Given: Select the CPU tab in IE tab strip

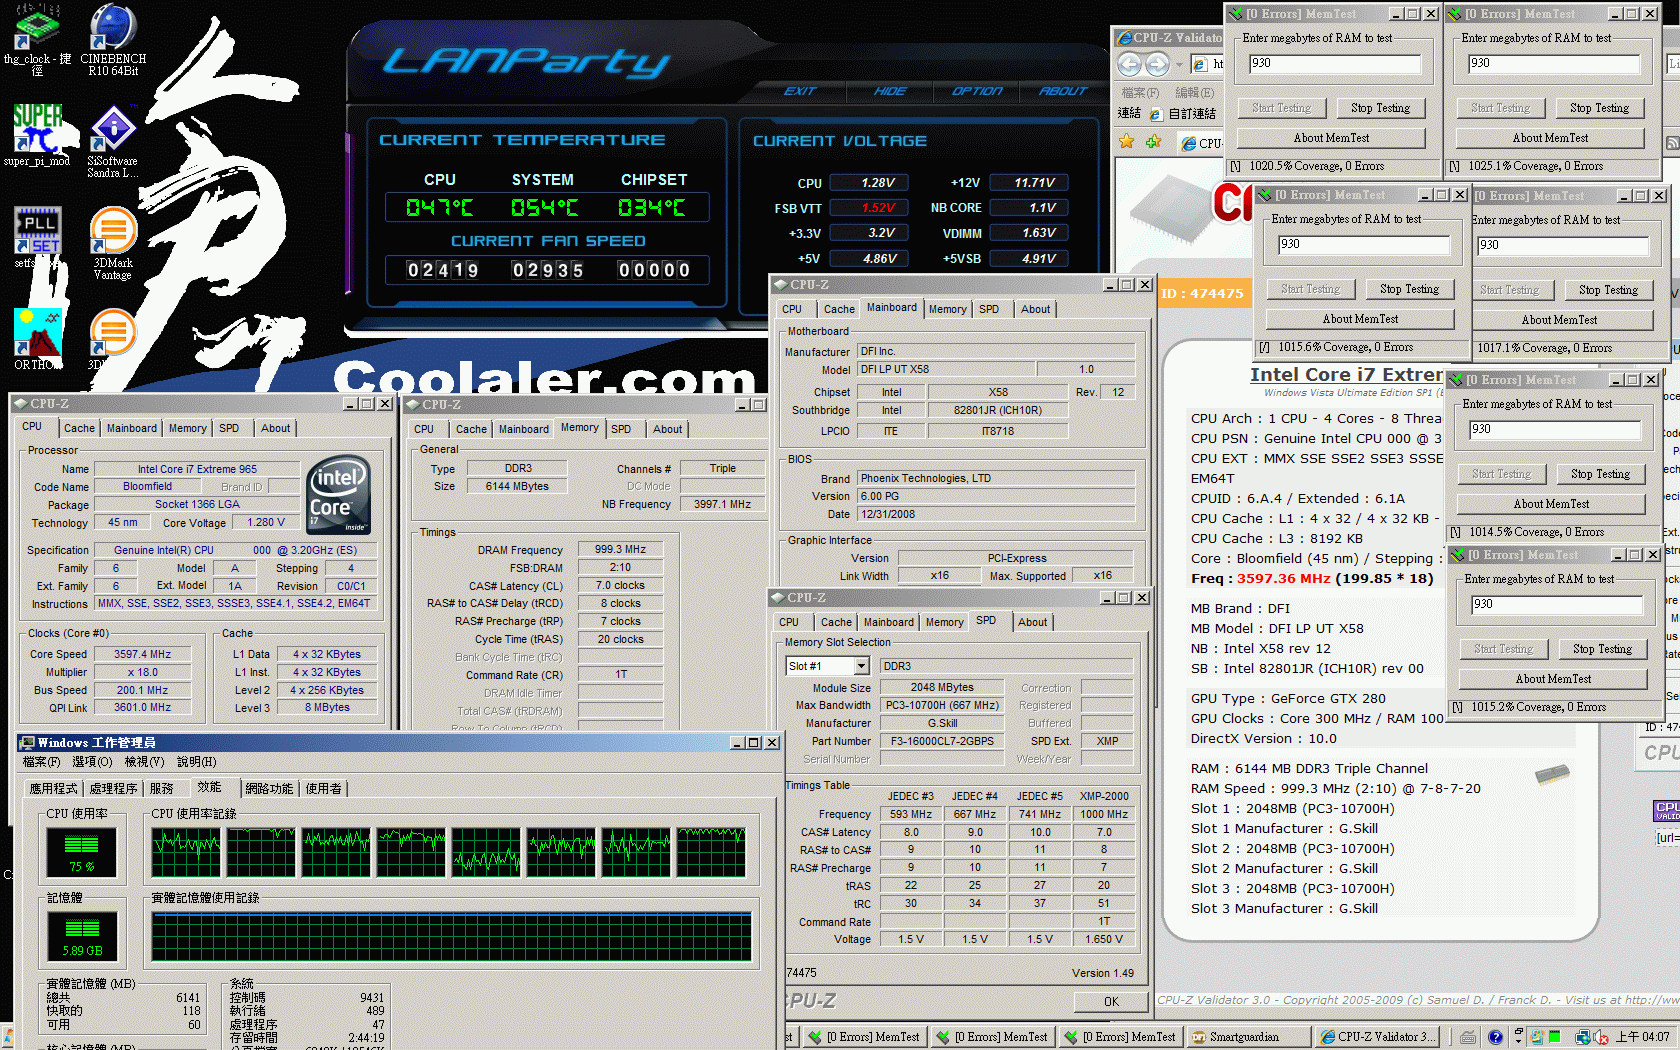Looking at the screenshot, I should [1201, 143].
